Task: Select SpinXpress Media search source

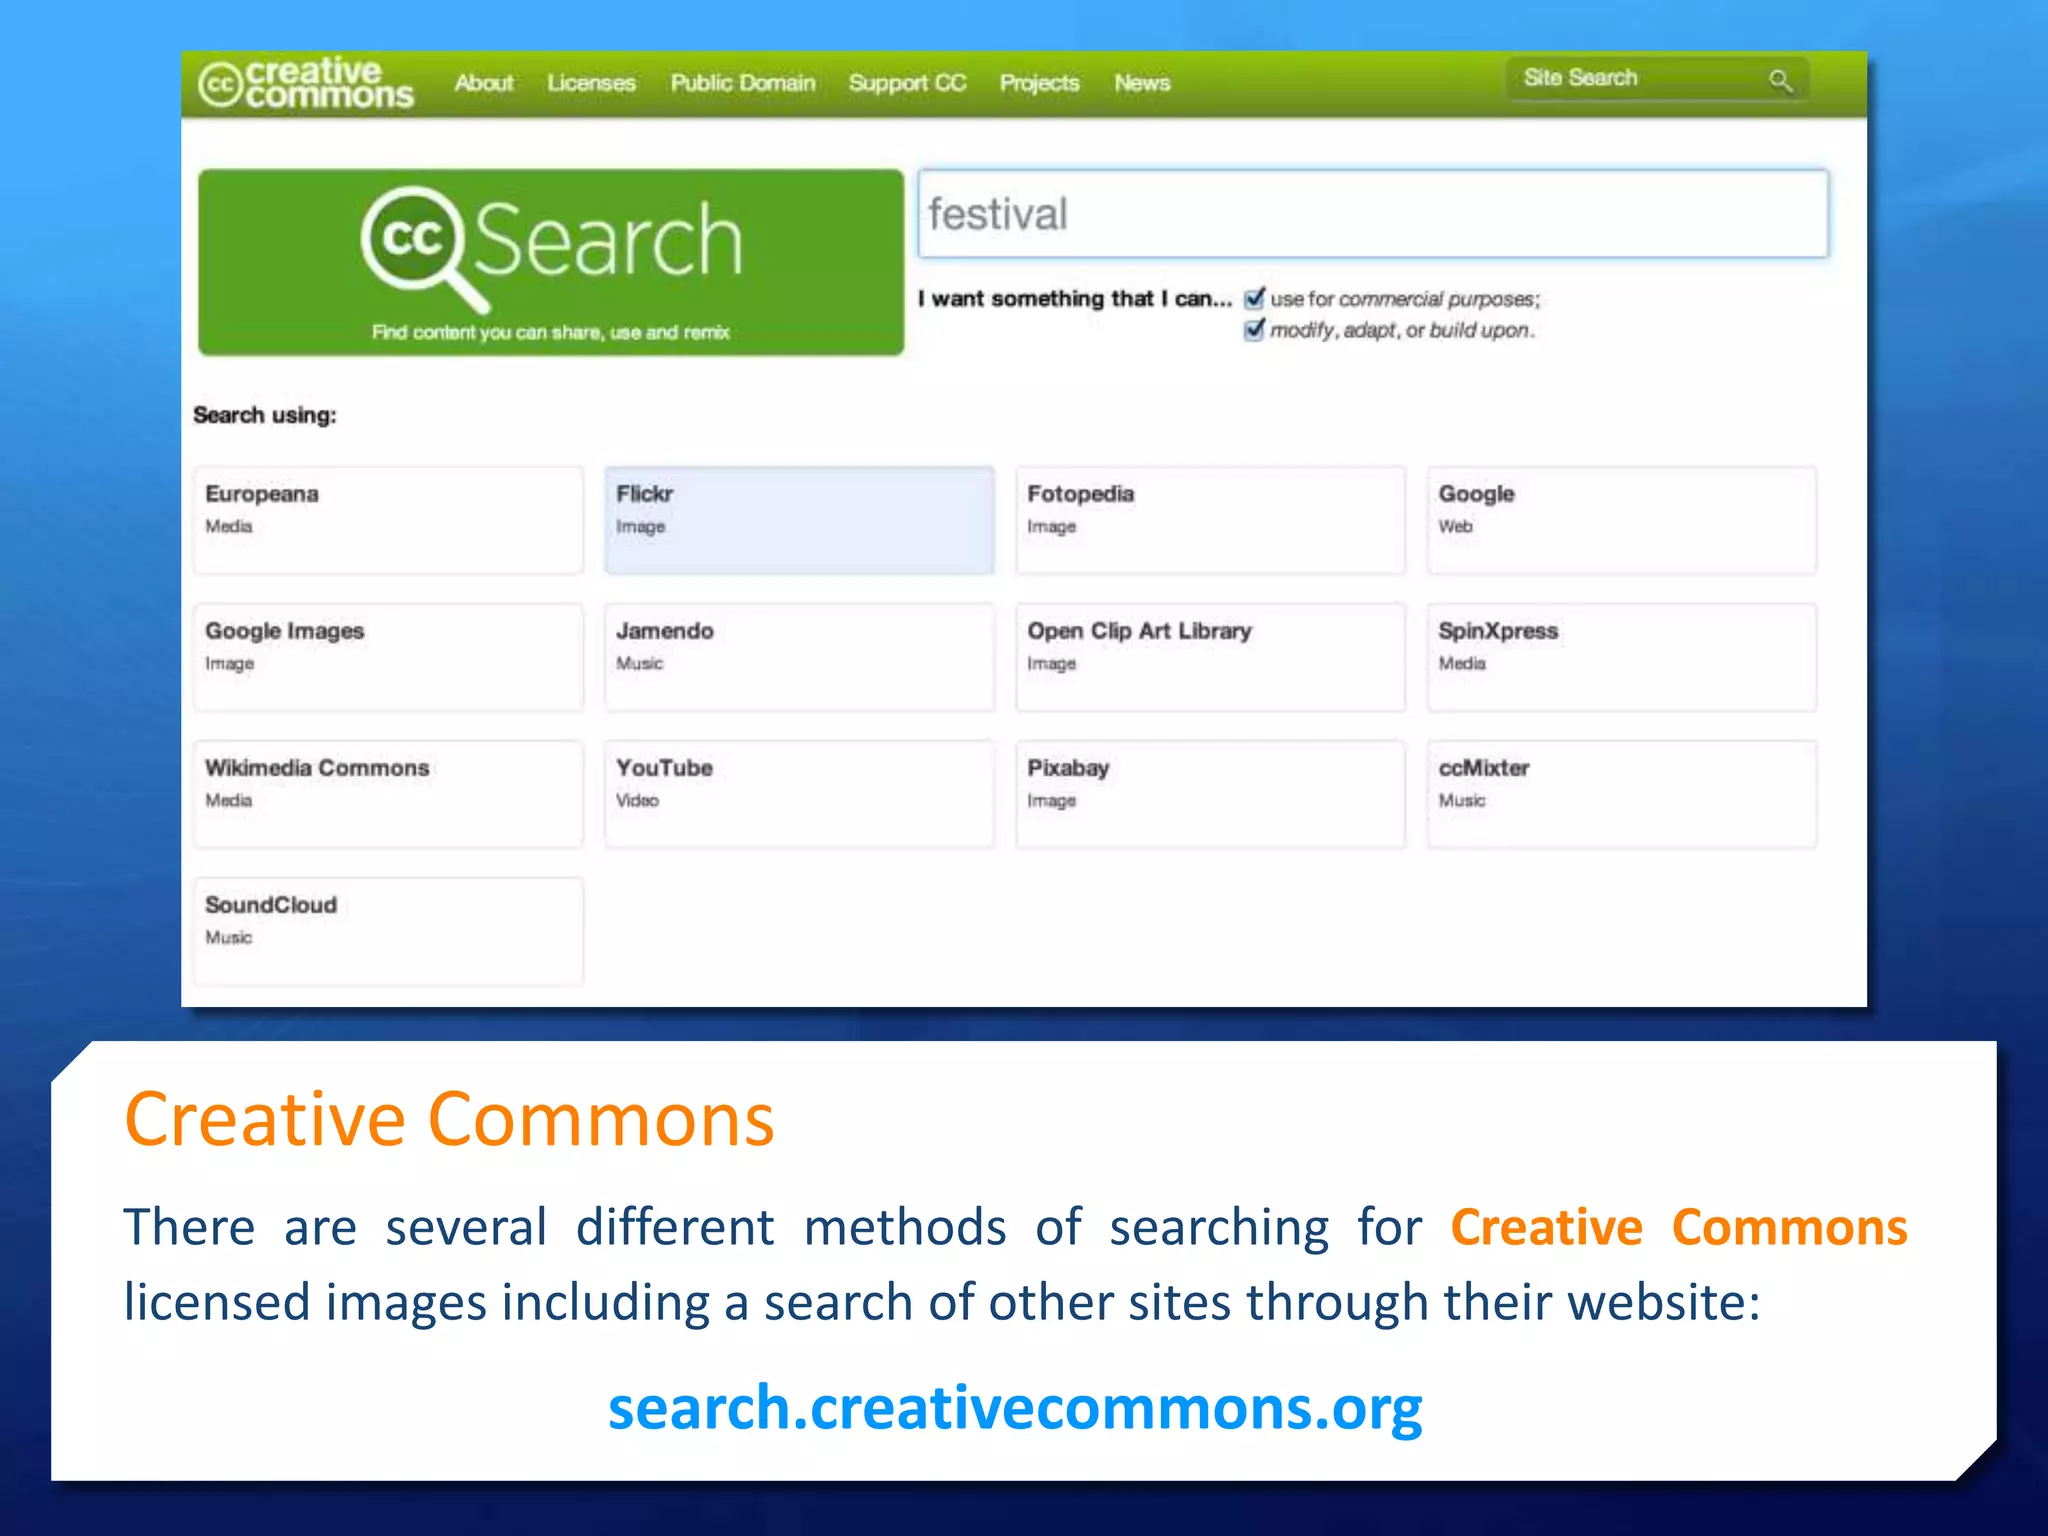Action: (x=1621, y=657)
